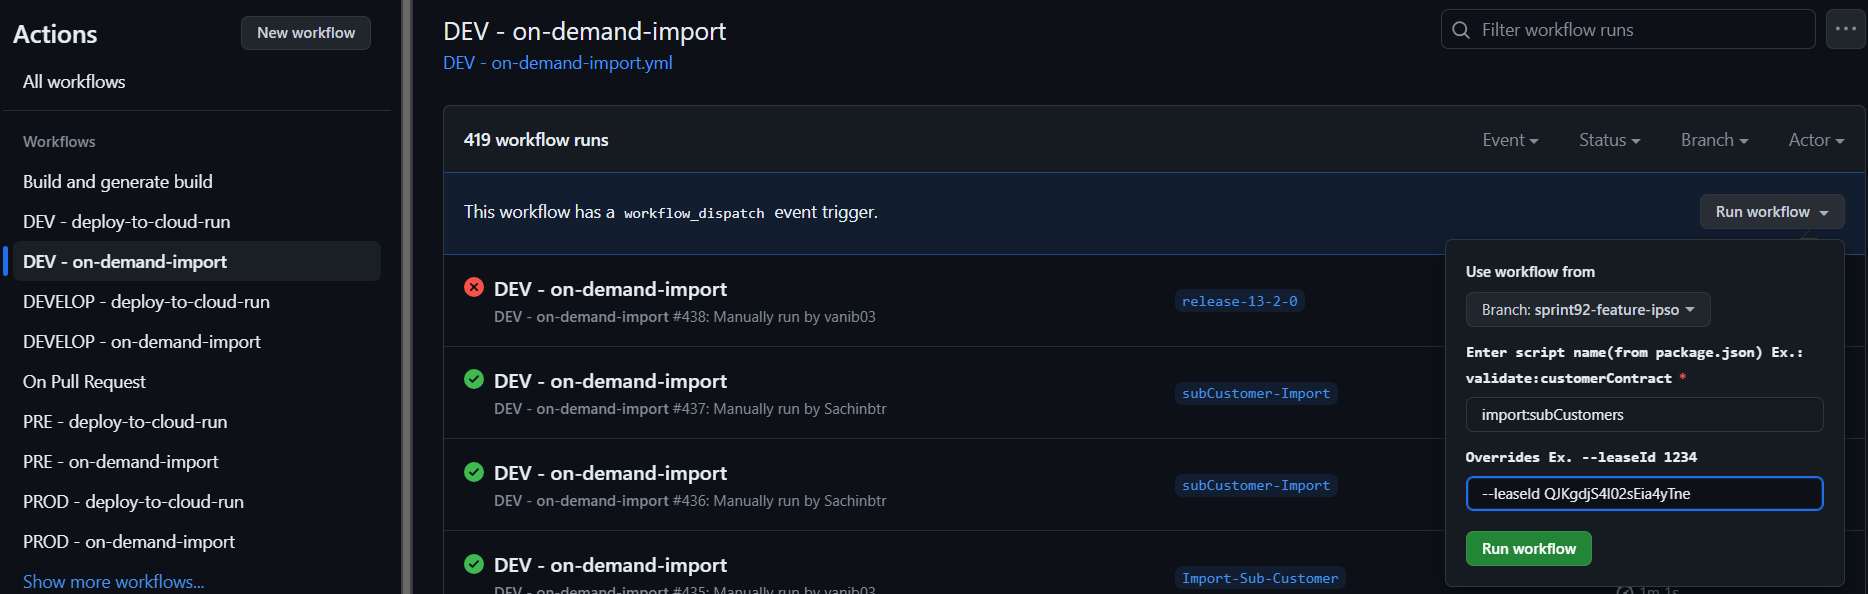Screen dimensions: 1868x594
Task: Expand the Event filter dropdown
Action: (1510, 140)
